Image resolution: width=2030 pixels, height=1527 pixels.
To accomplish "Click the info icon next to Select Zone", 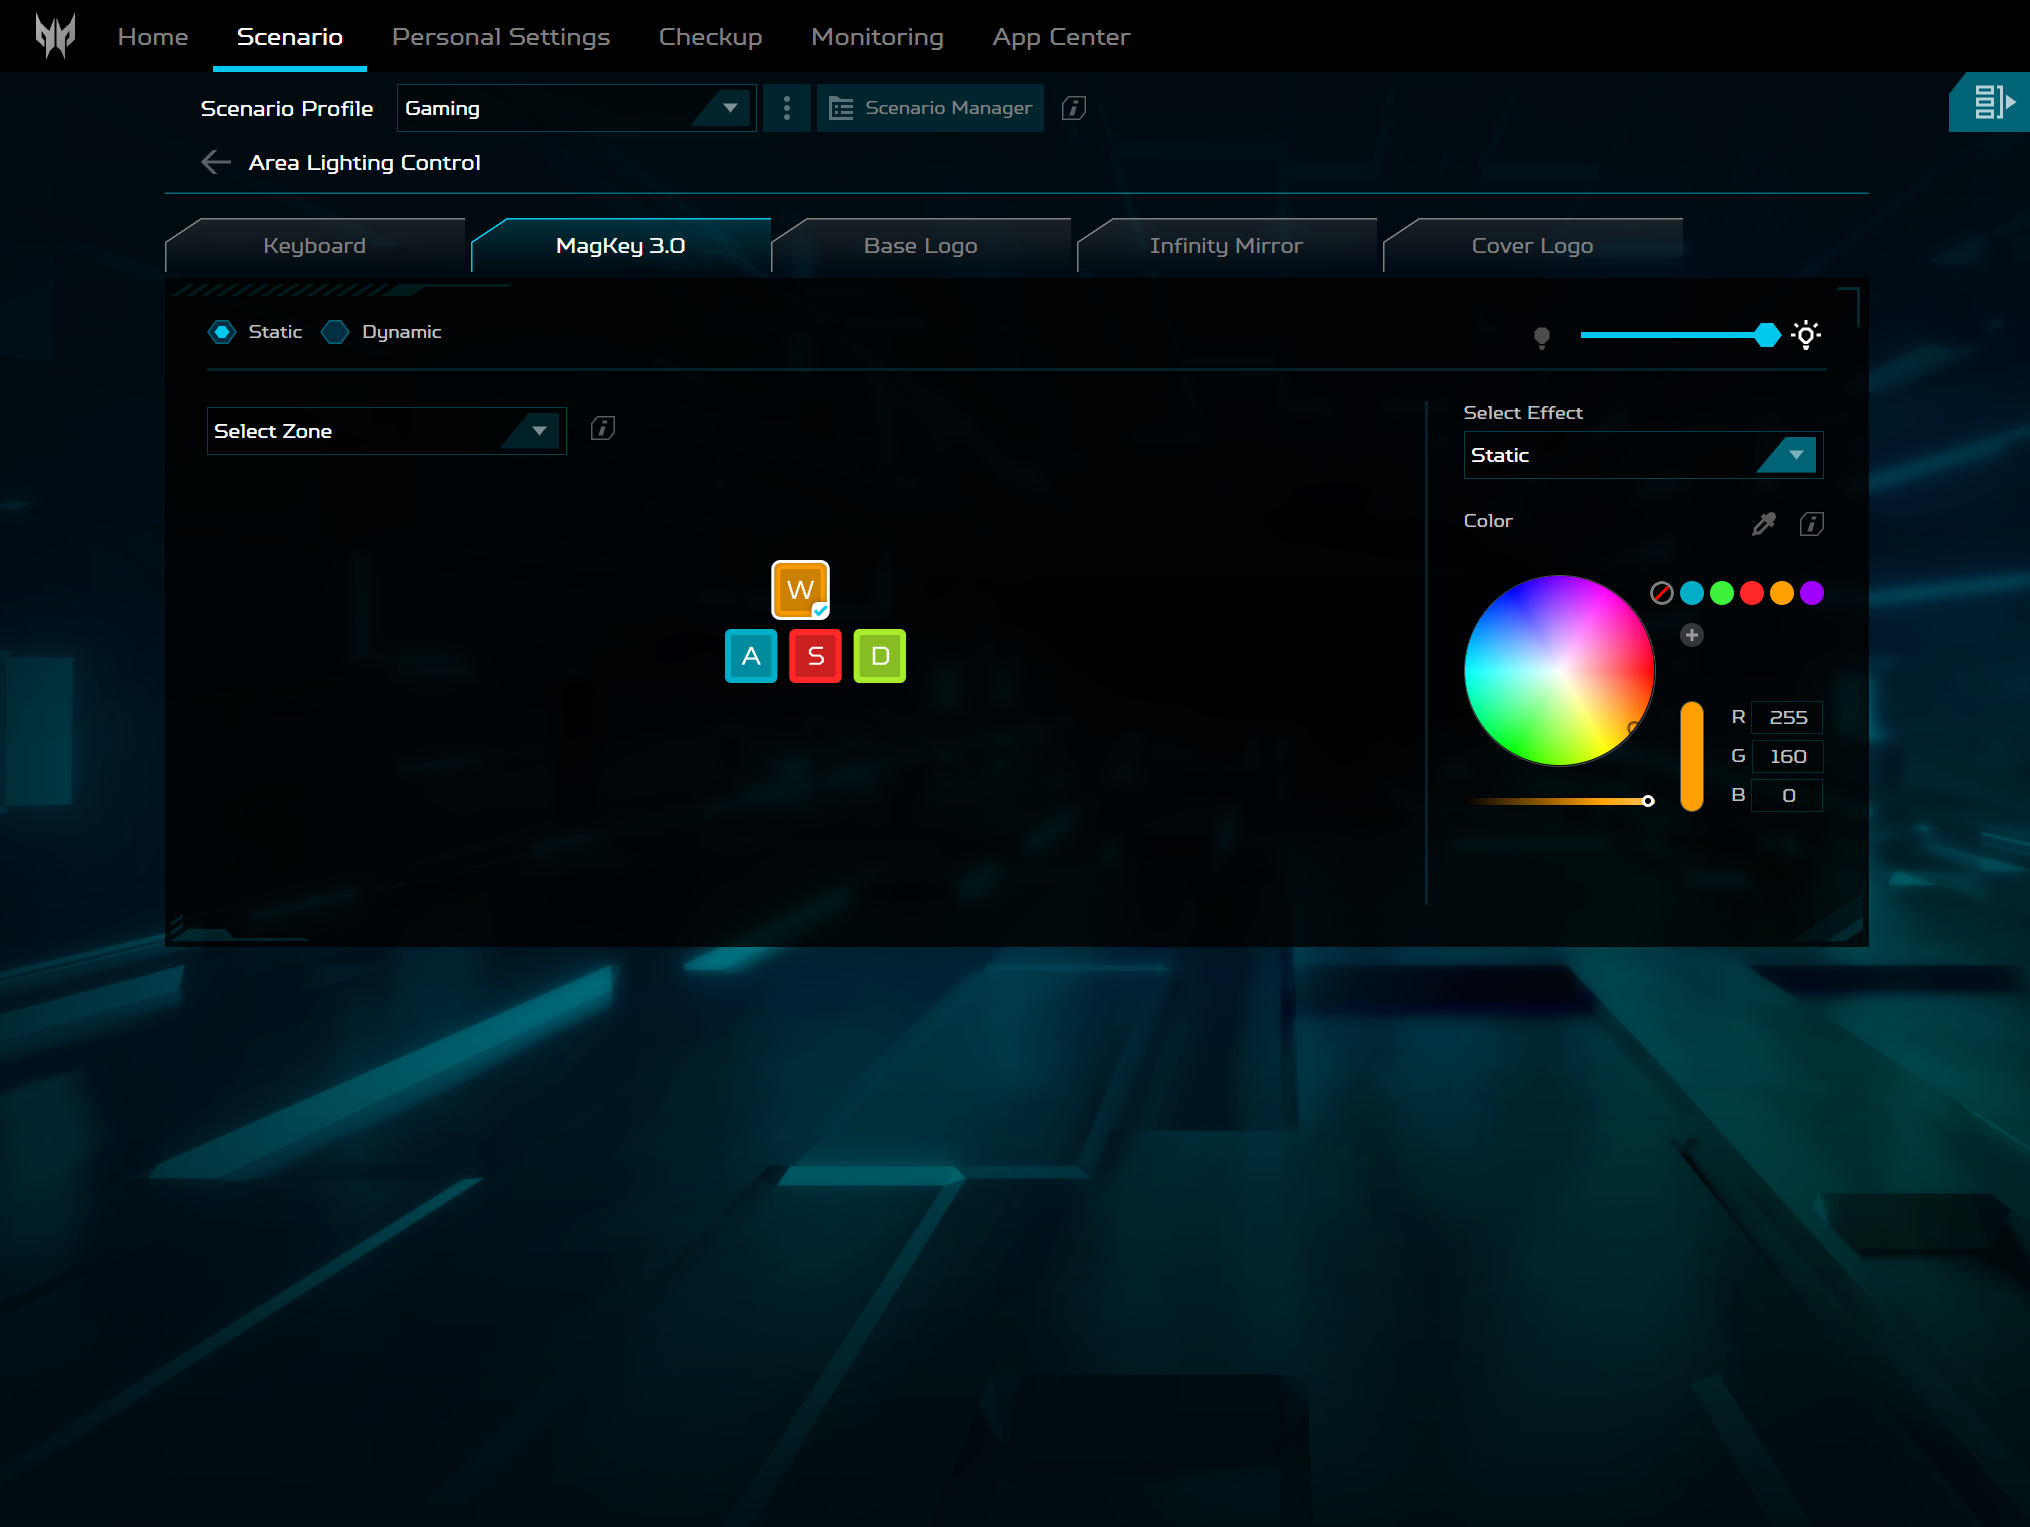I will tap(603, 429).
